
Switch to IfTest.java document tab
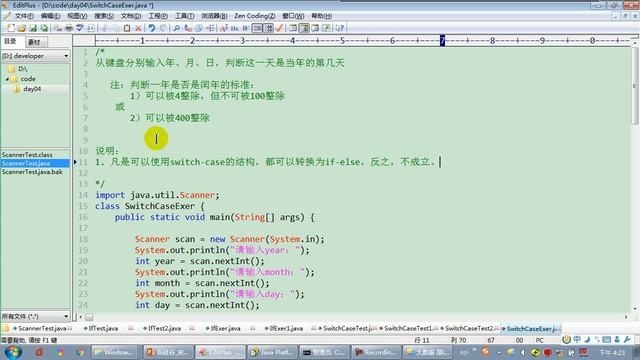pyautogui.click(x=103, y=328)
